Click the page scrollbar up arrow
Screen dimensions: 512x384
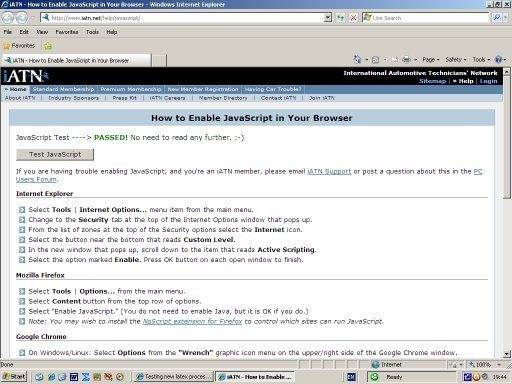point(507,71)
